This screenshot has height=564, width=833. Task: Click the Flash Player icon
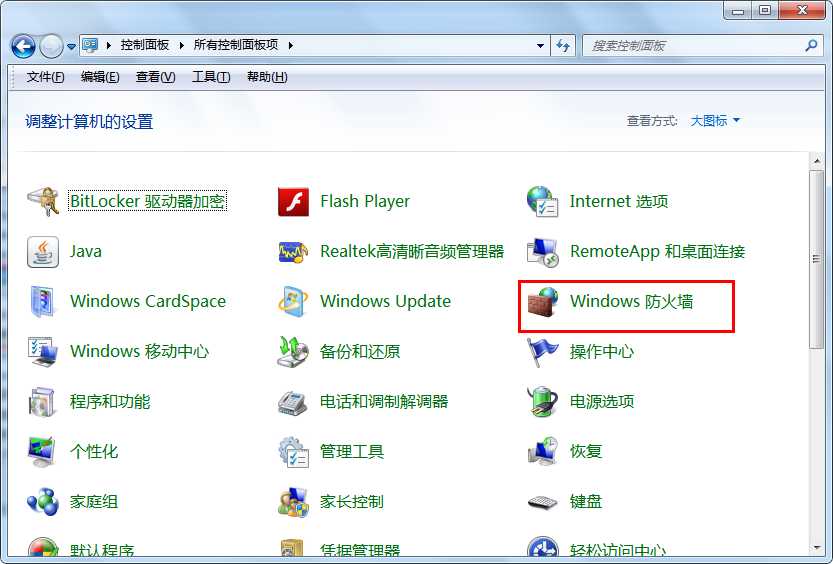(x=293, y=202)
